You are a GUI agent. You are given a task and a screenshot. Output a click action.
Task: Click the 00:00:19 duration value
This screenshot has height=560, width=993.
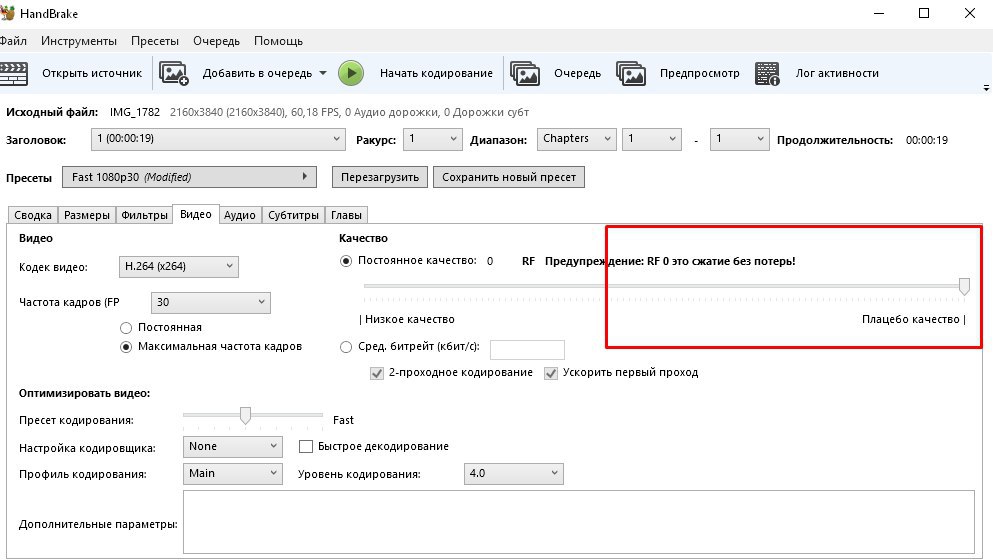(x=927, y=140)
